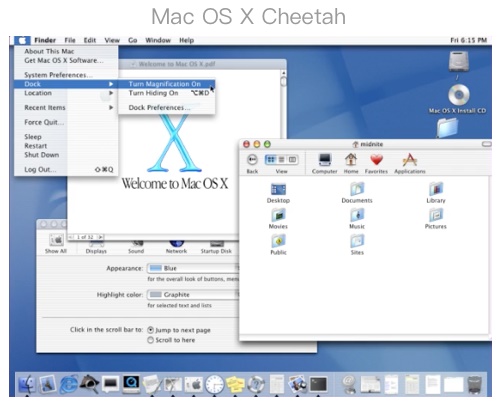Select Jump to next page radio button
Screen dimensions: 500x401
pyautogui.click(x=151, y=330)
